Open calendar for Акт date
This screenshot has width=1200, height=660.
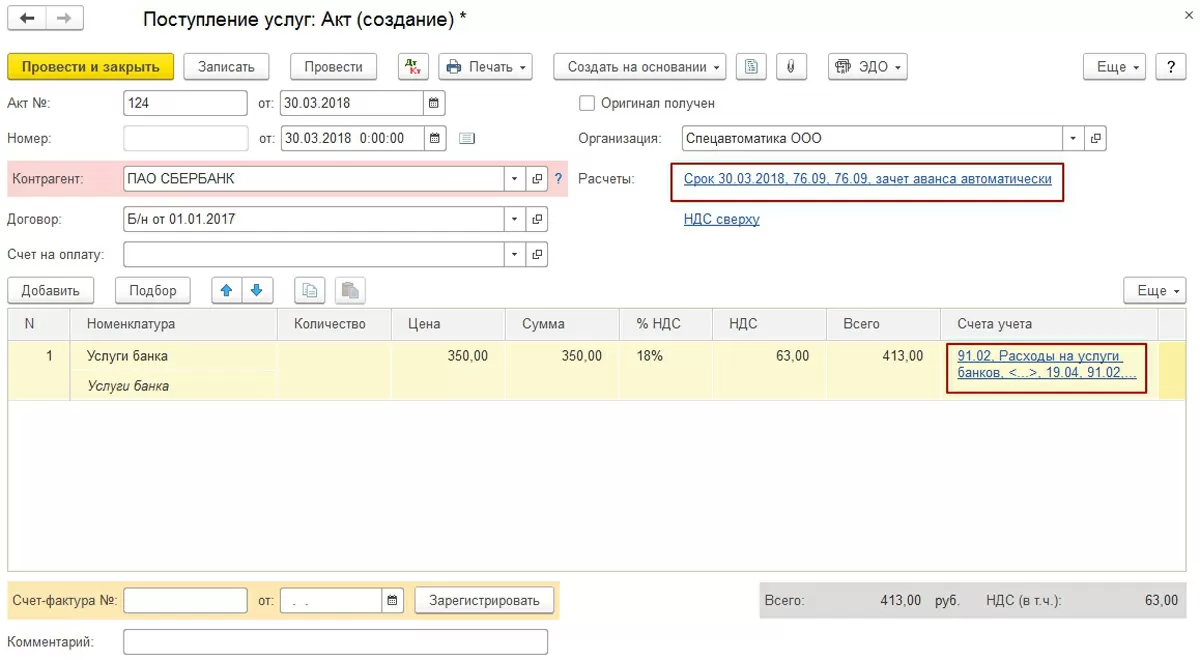click(x=433, y=103)
